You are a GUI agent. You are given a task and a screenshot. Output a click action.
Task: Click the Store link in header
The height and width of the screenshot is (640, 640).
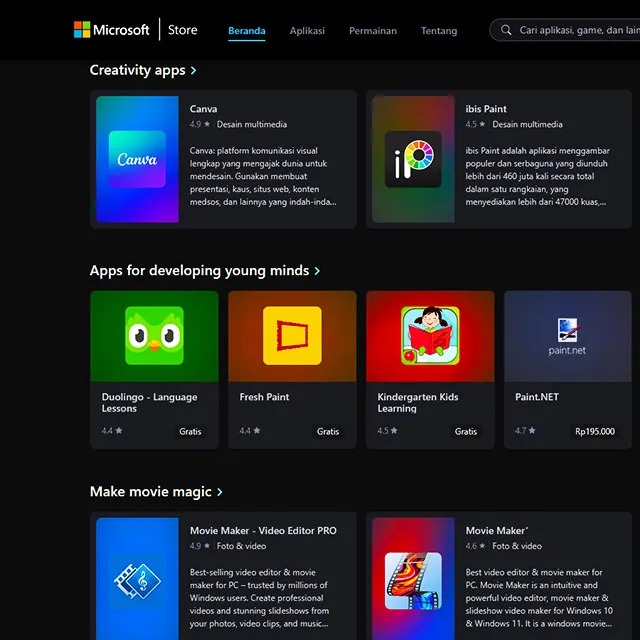pyautogui.click(x=182, y=30)
